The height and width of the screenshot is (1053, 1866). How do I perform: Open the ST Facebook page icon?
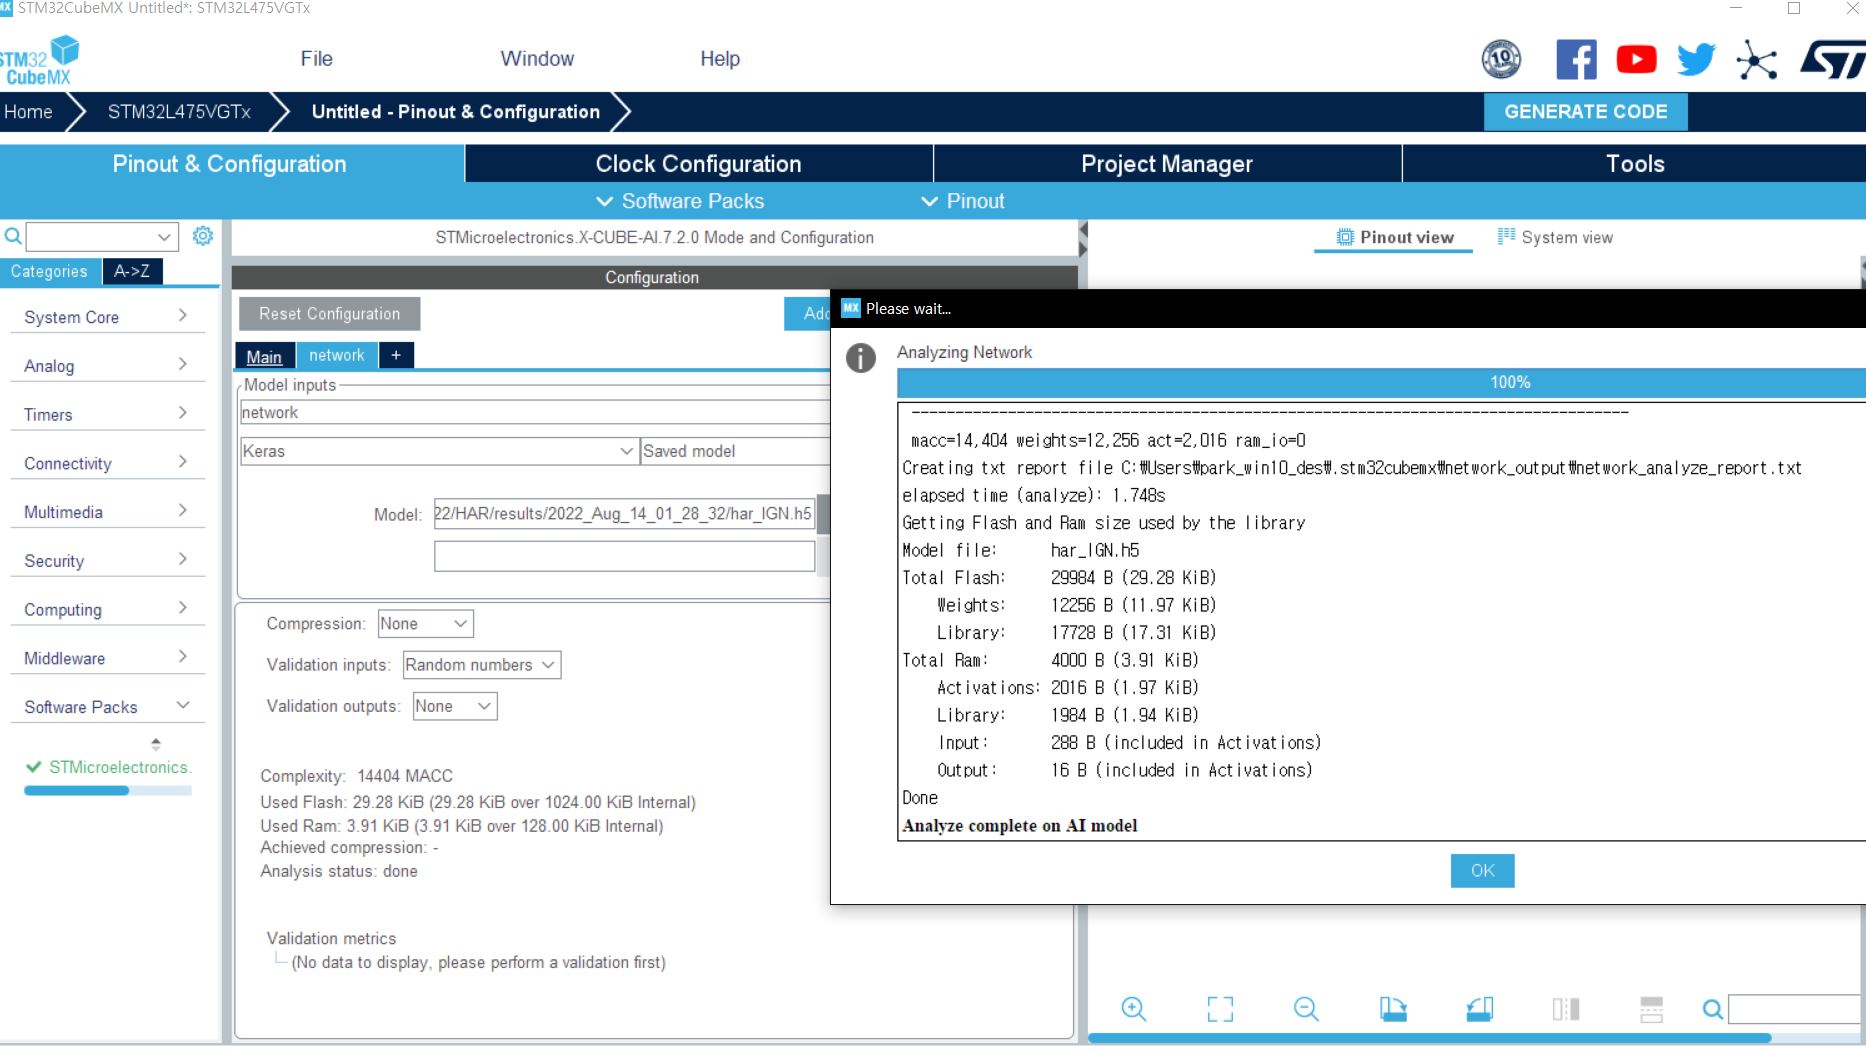1576,60
